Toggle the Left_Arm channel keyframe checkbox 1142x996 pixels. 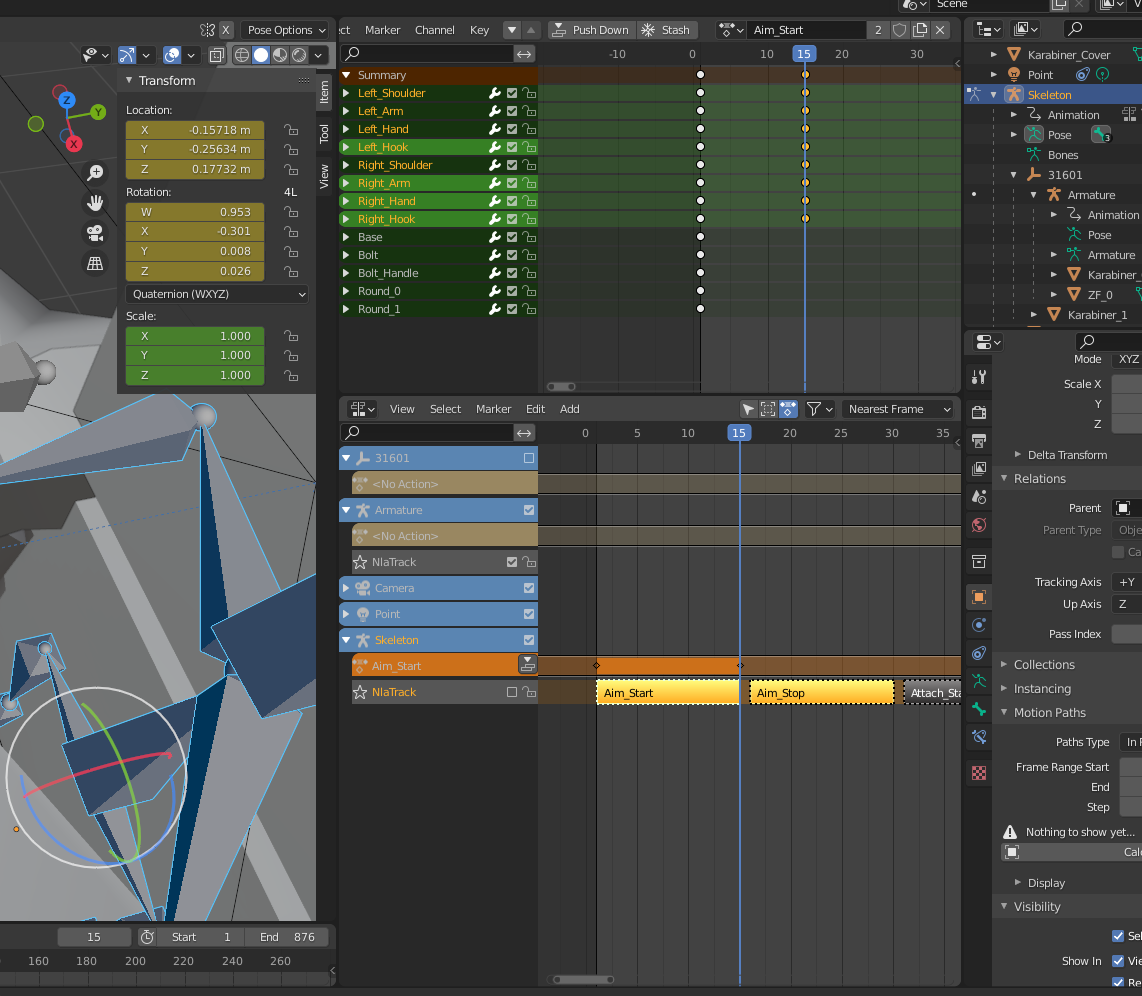pyautogui.click(x=511, y=111)
